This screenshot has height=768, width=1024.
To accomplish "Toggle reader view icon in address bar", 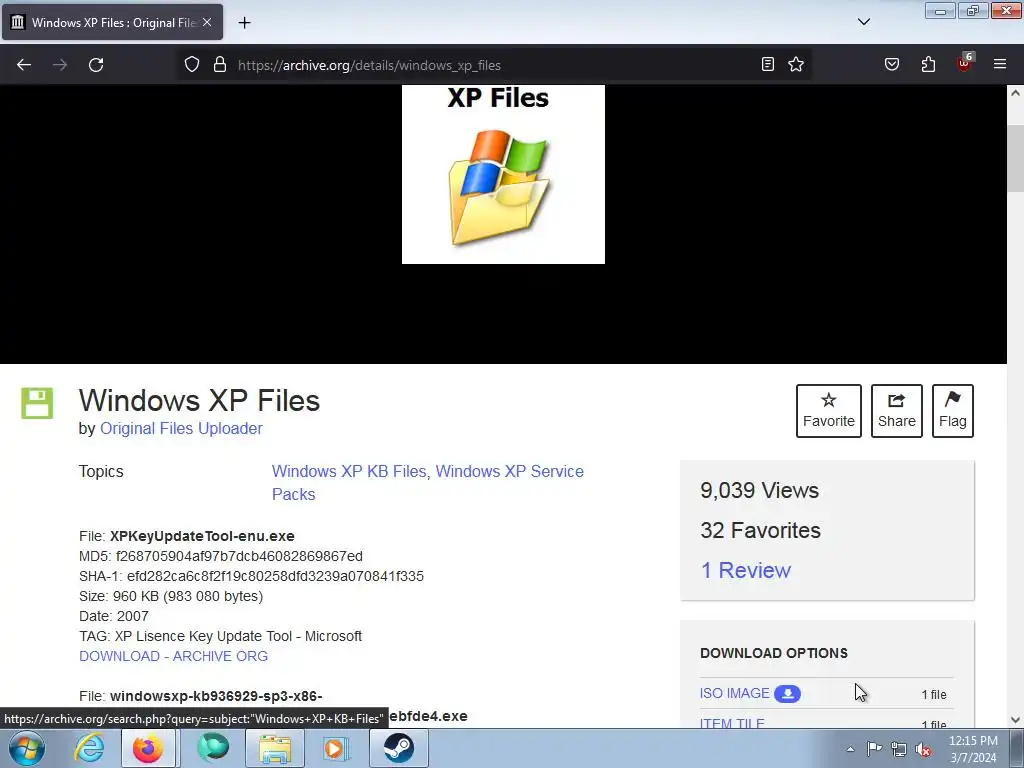I will coord(768,64).
